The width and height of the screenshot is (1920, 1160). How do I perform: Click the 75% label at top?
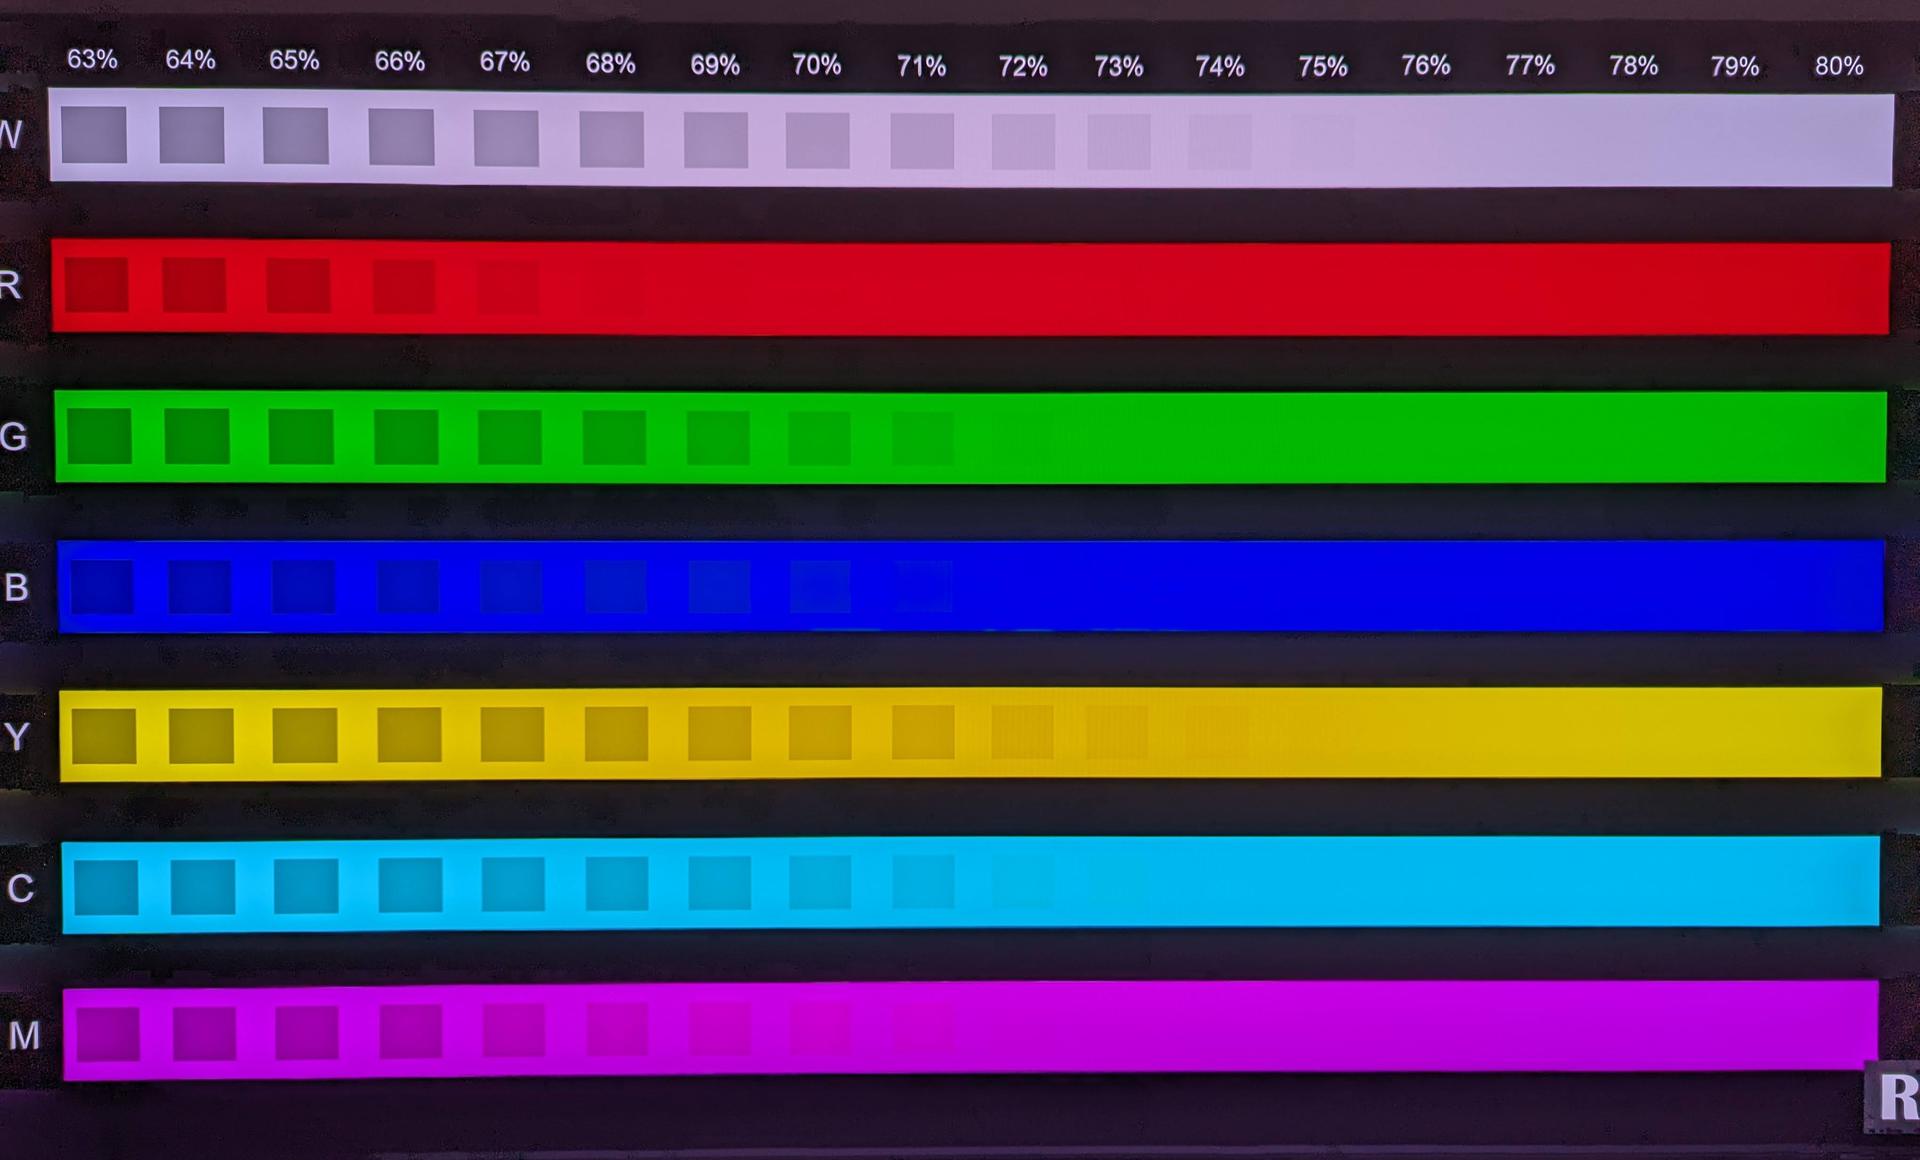pos(1322,67)
